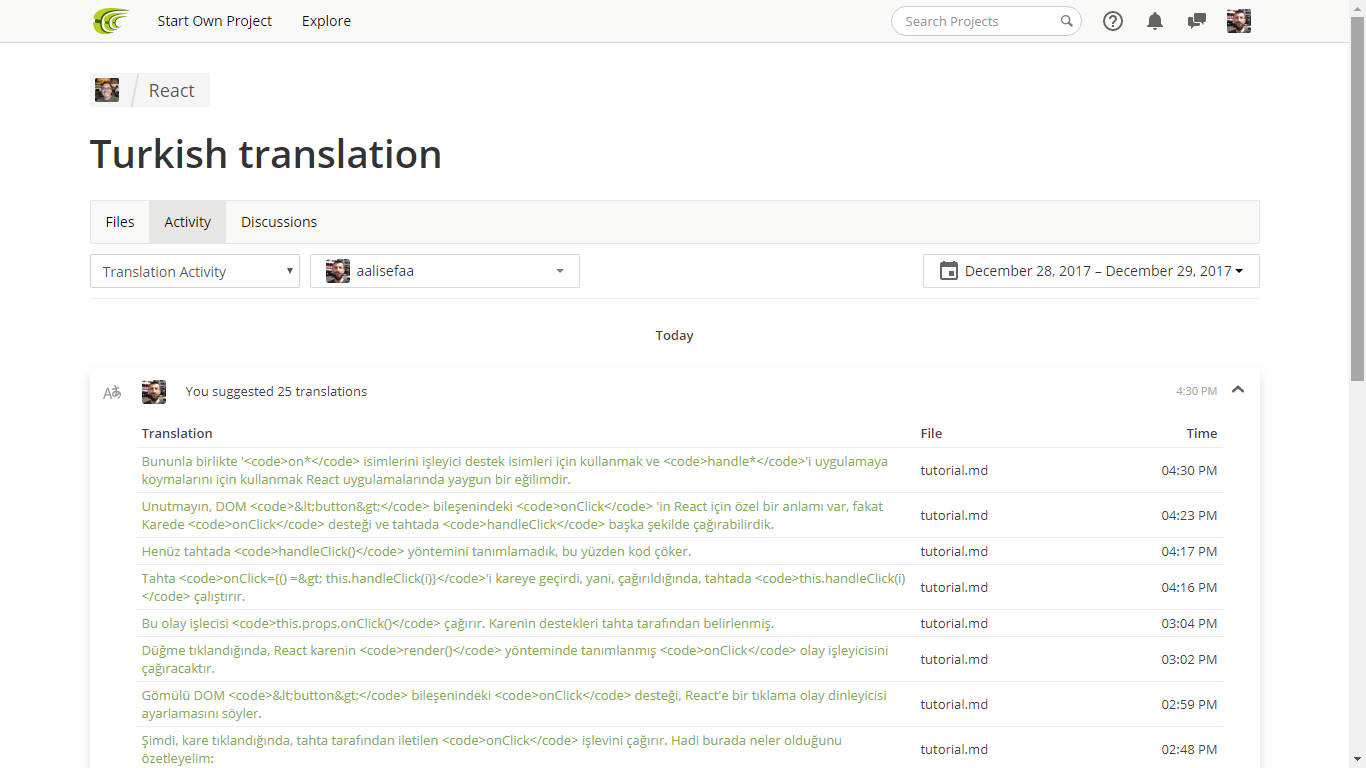Click the calendar icon in date range
This screenshot has width=1366, height=768.
949,271
